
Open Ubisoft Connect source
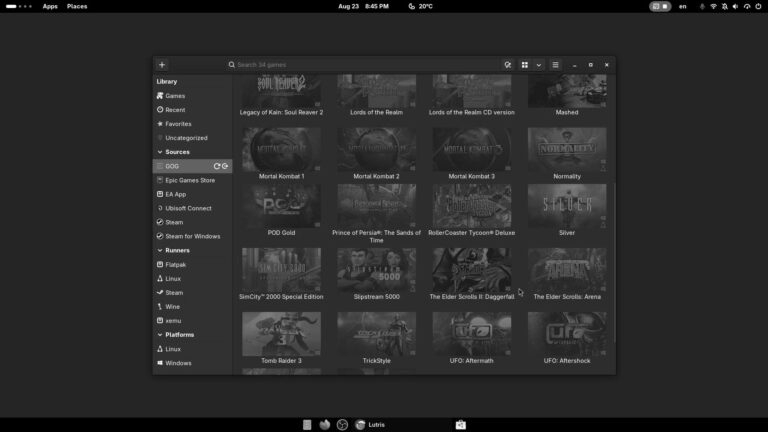click(x=192, y=208)
